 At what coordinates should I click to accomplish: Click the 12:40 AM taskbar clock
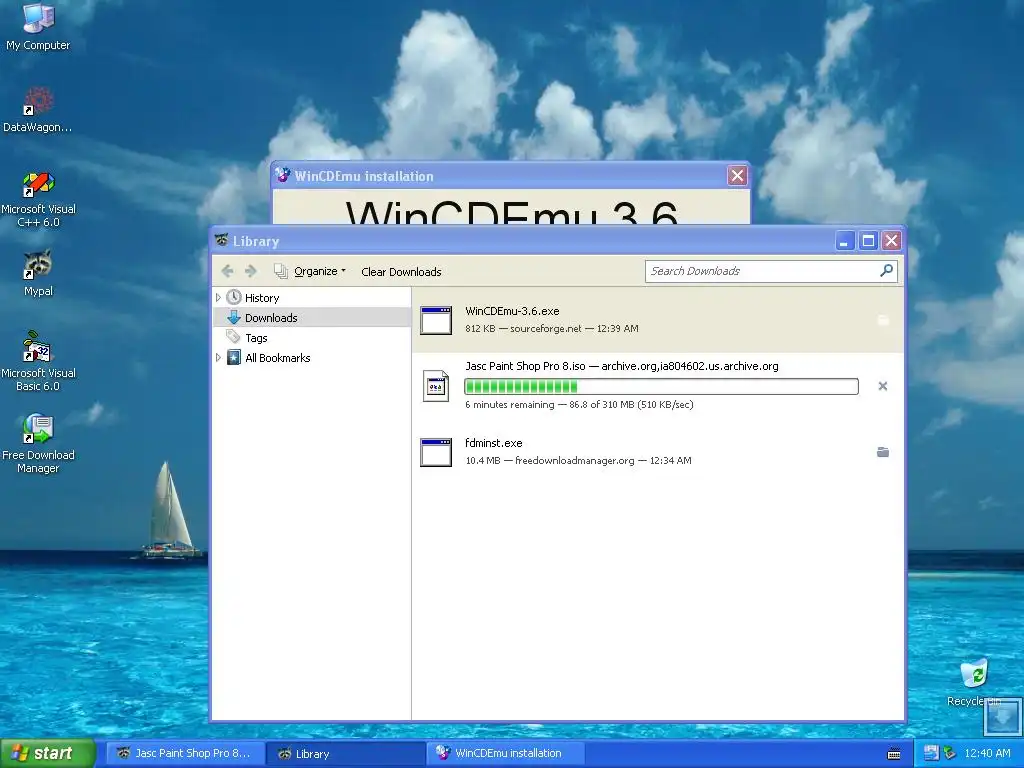click(987, 753)
